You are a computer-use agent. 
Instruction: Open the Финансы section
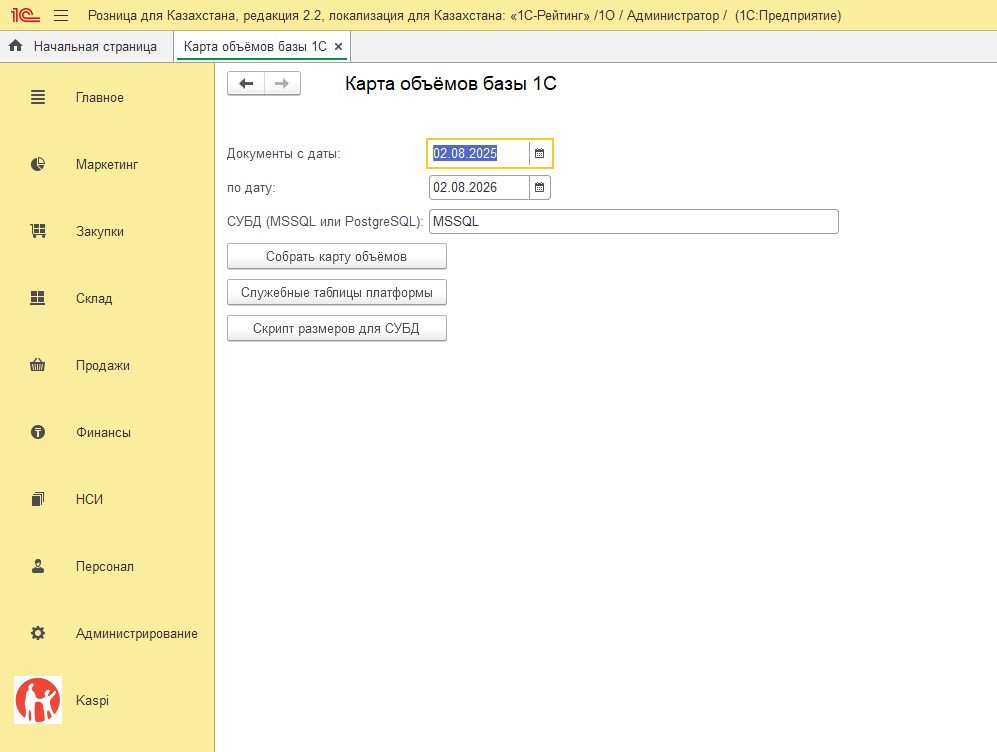point(104,432)
